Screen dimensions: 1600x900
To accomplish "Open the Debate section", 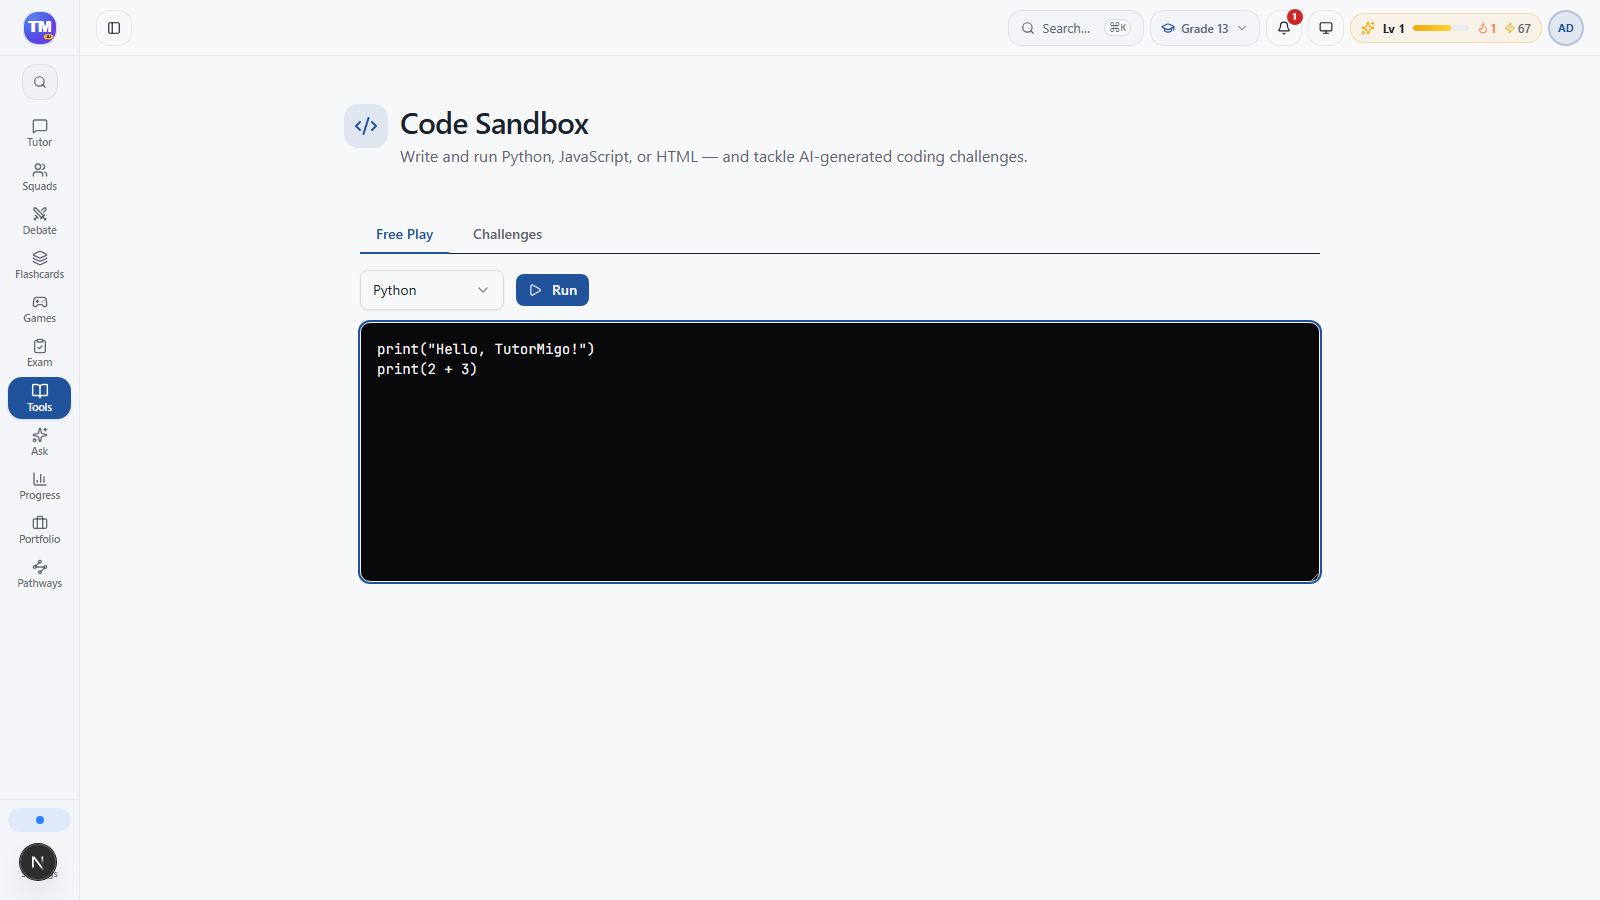I will pos(40,221).
